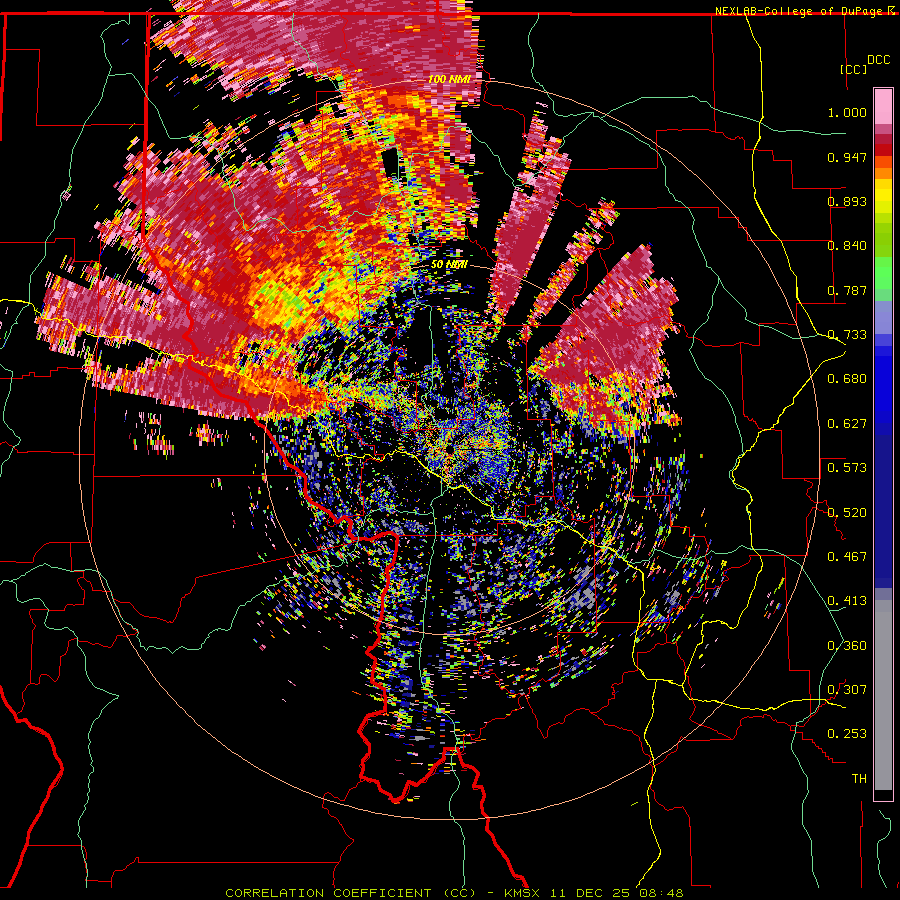This screenshot has width=900, height=900.
Task: Pick the gray lower color-scale segment
Action: point(883,695)
